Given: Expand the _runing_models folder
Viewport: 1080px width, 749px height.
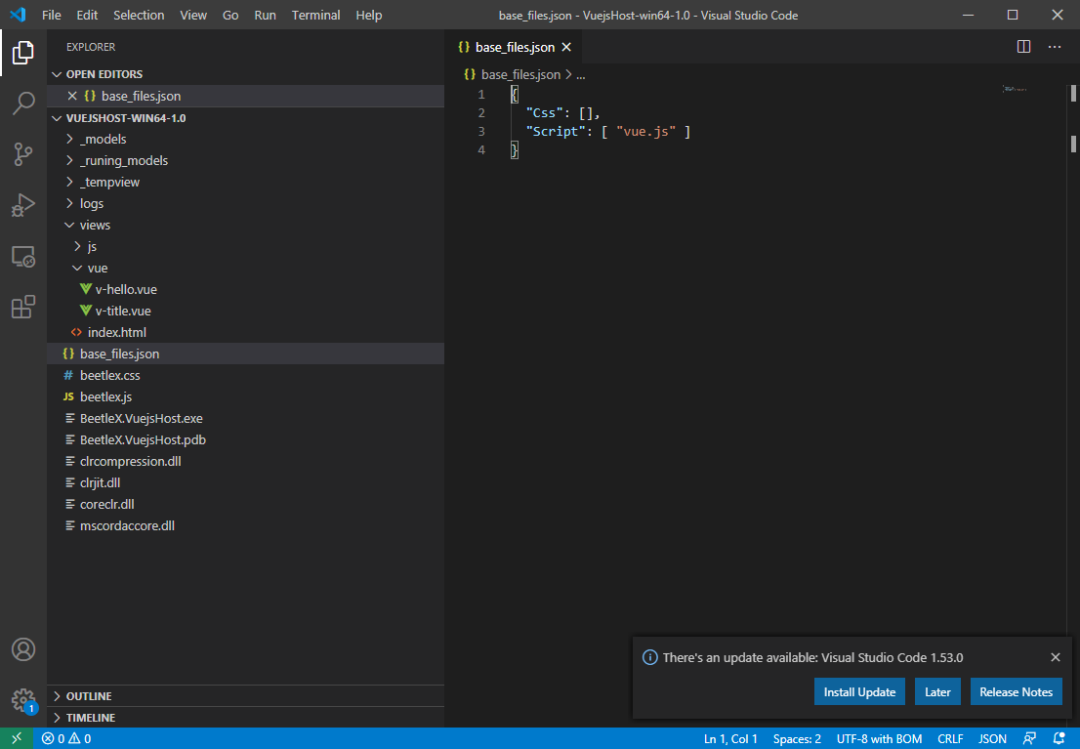Looking at the screenshot, I should coord(70,161).
